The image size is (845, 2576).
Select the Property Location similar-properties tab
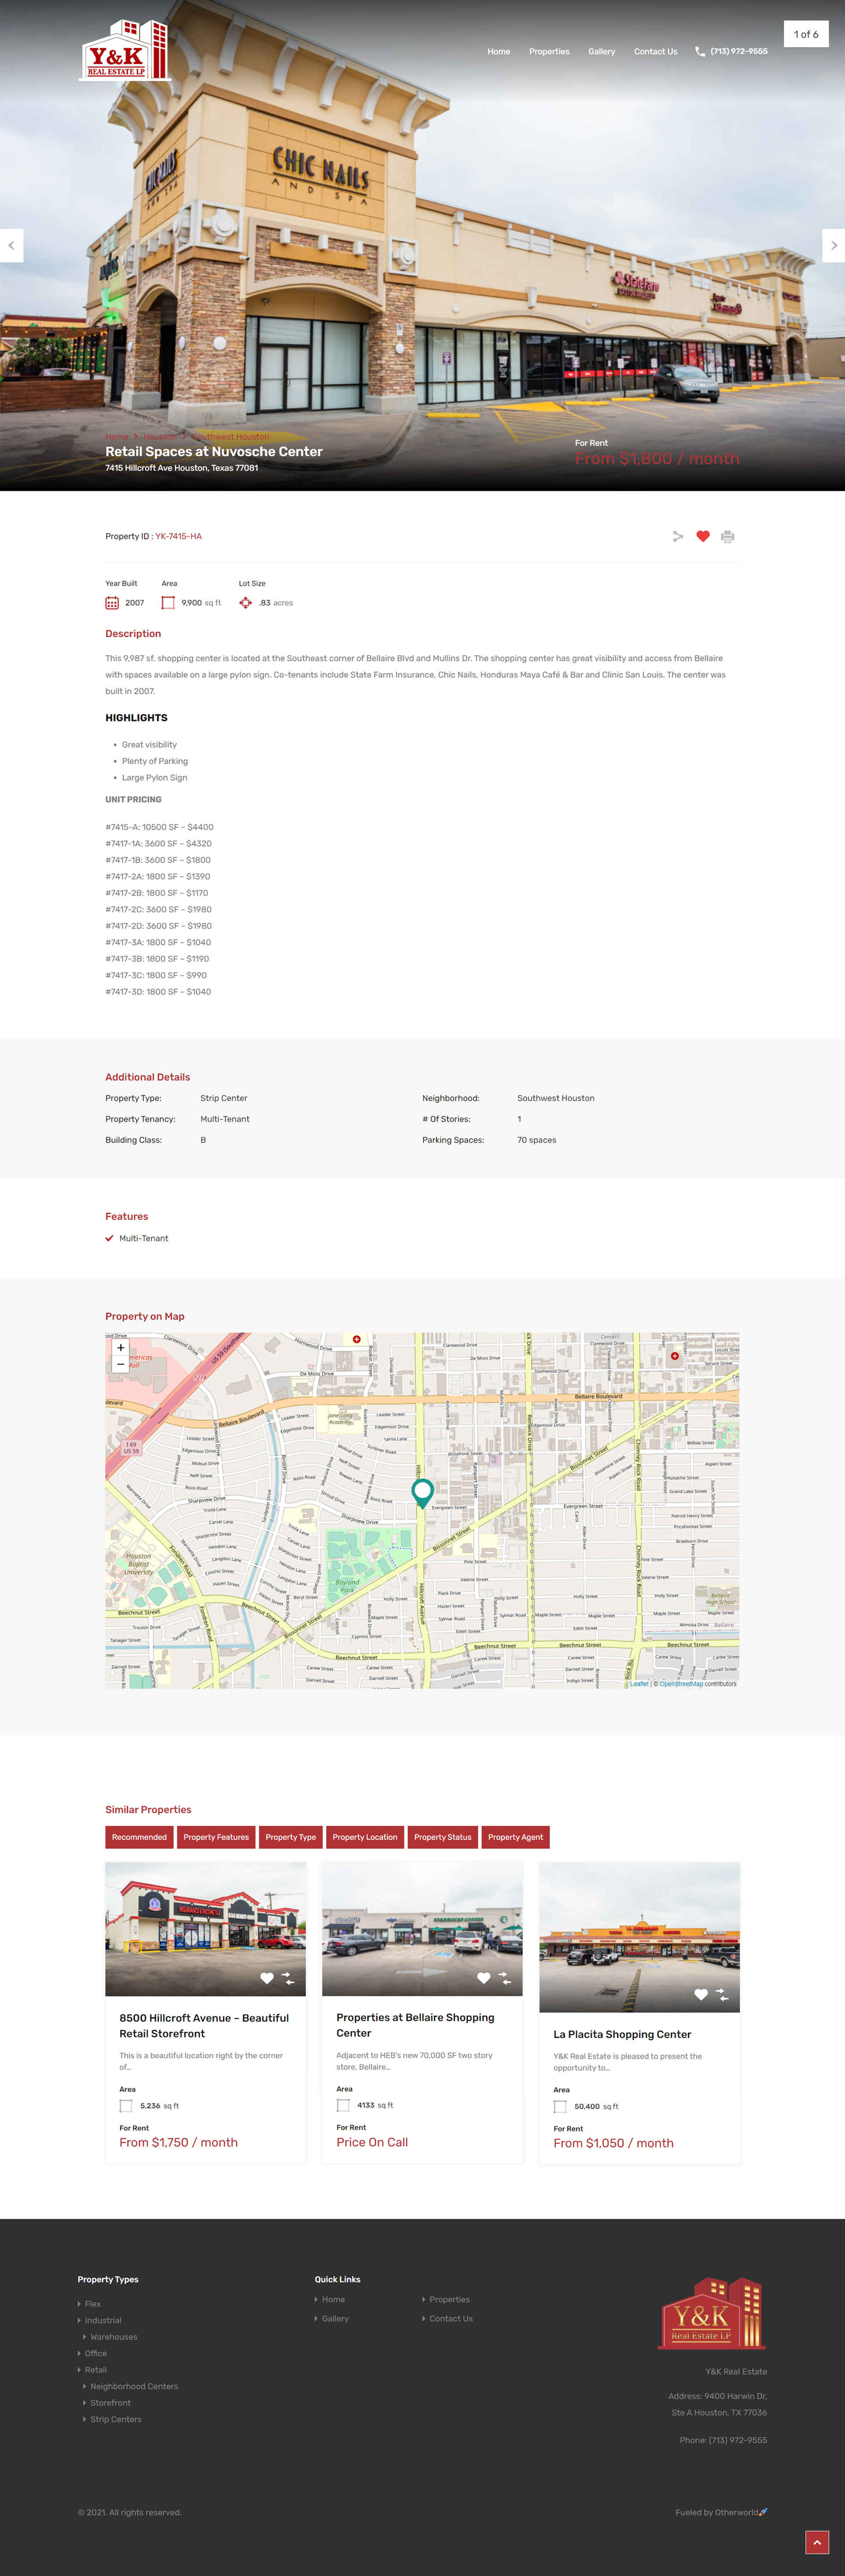364,1837
